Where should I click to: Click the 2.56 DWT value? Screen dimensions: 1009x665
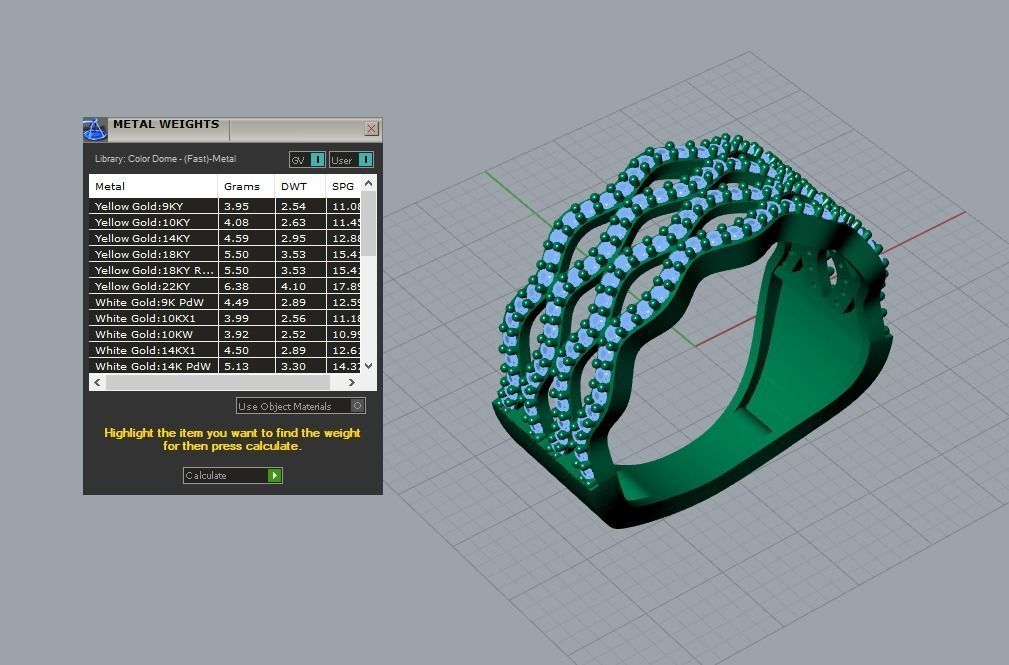pyautogui.click(x=293, y=318)
